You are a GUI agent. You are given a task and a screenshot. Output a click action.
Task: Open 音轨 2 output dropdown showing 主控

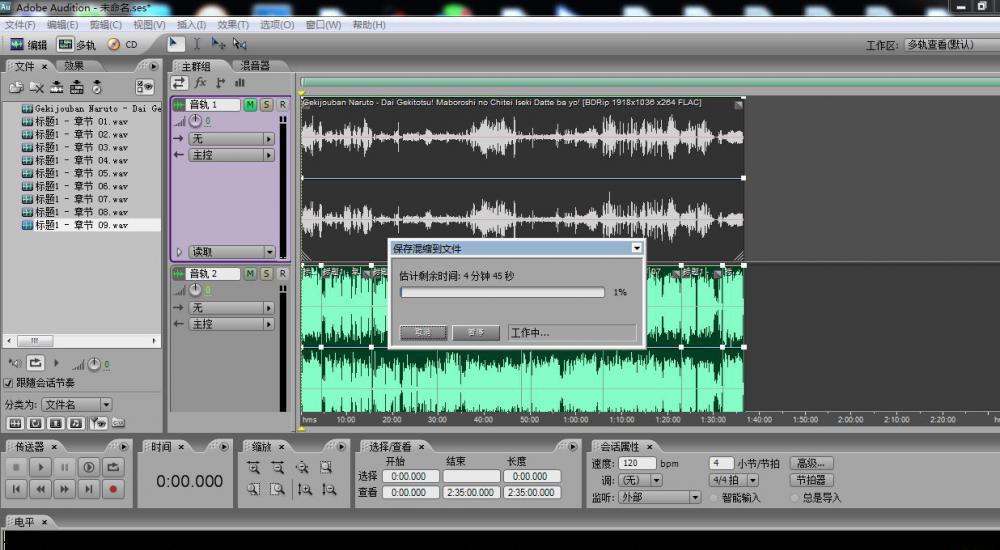(231, 324)
